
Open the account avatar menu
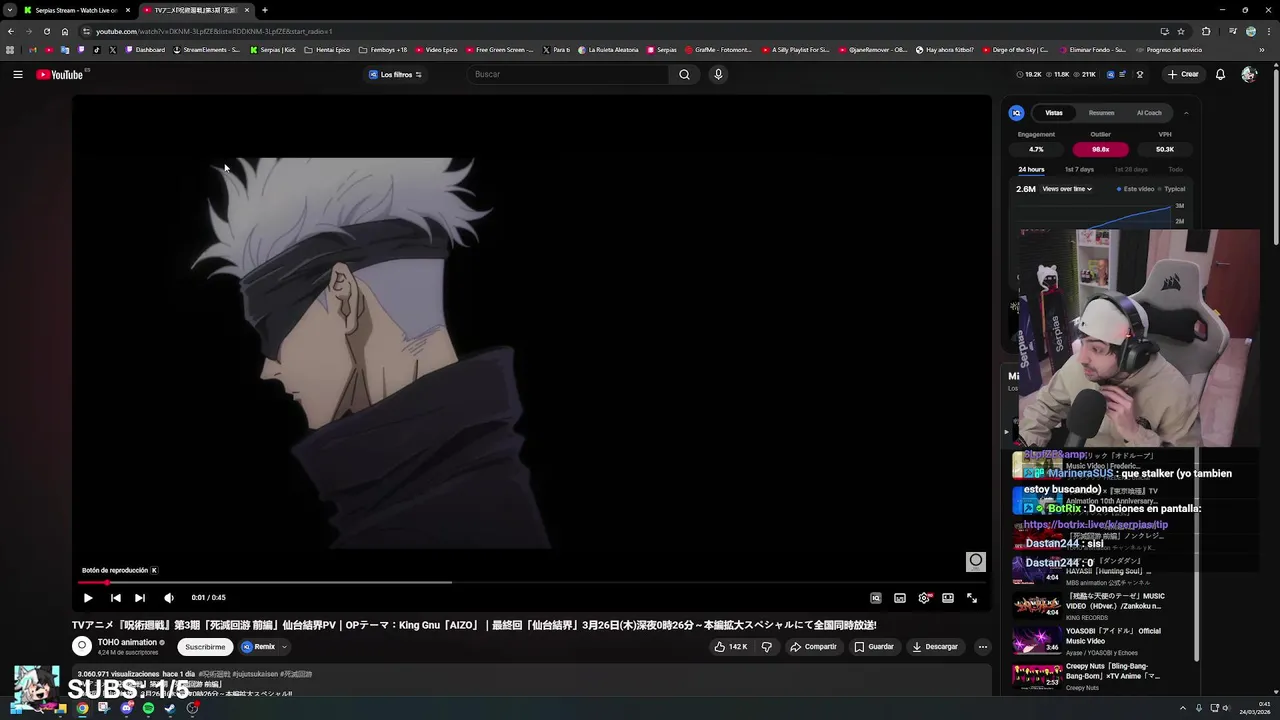pyautogui.click(x=1249, y=75)
